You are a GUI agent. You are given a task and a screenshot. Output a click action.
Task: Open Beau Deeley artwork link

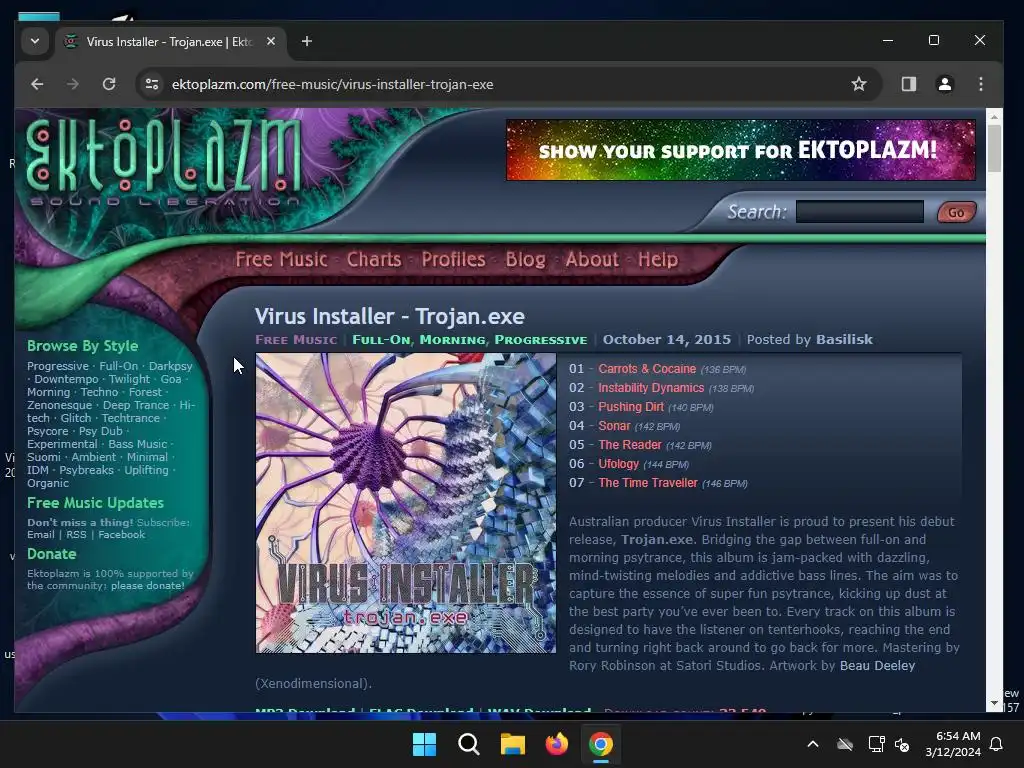(877, 665)
